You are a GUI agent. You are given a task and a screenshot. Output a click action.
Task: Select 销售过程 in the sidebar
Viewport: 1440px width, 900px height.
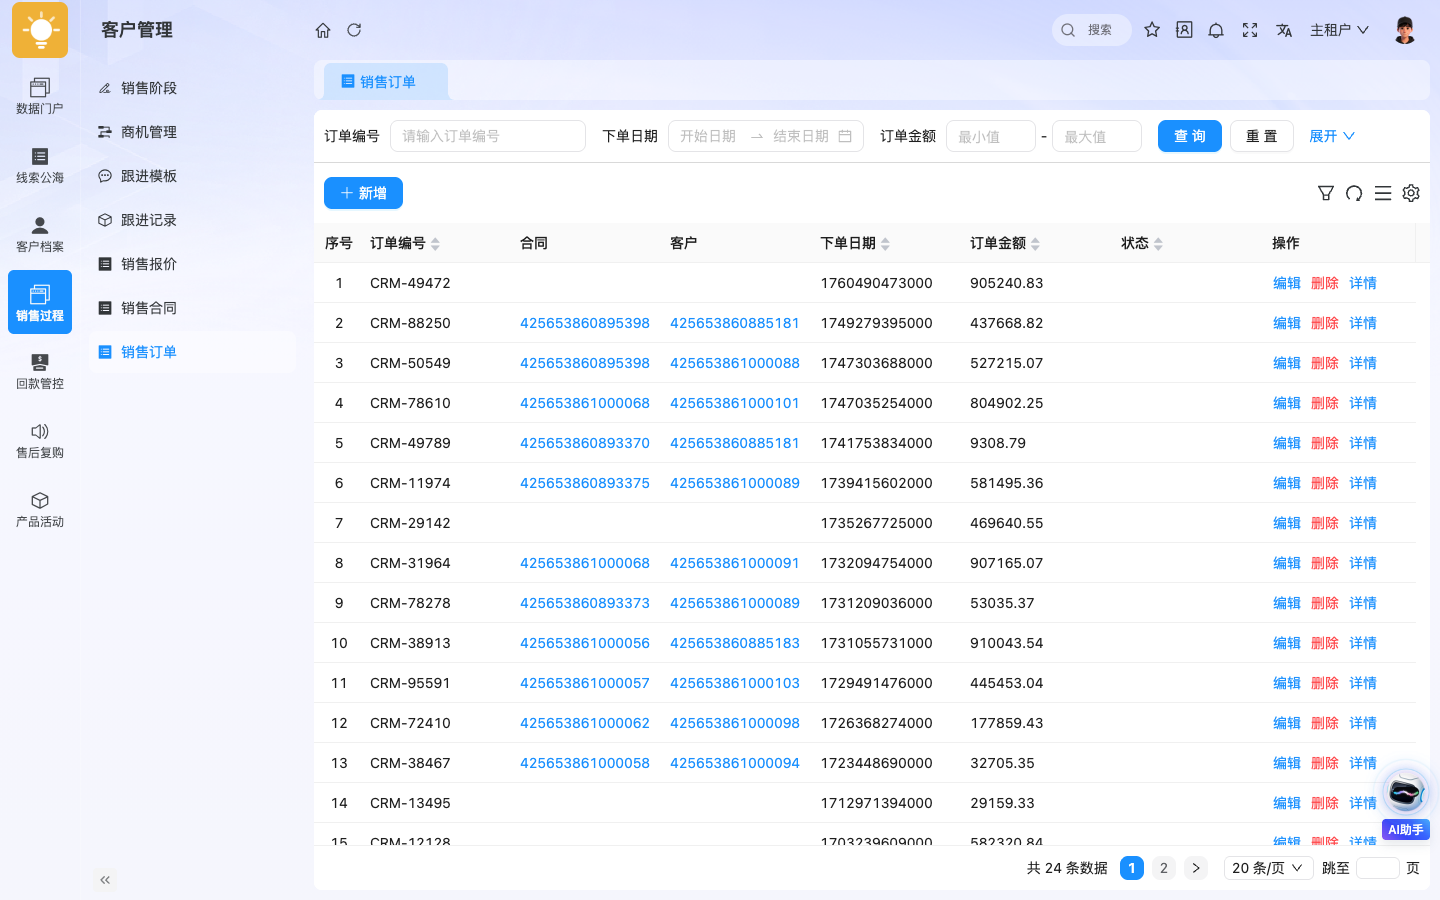40,302
